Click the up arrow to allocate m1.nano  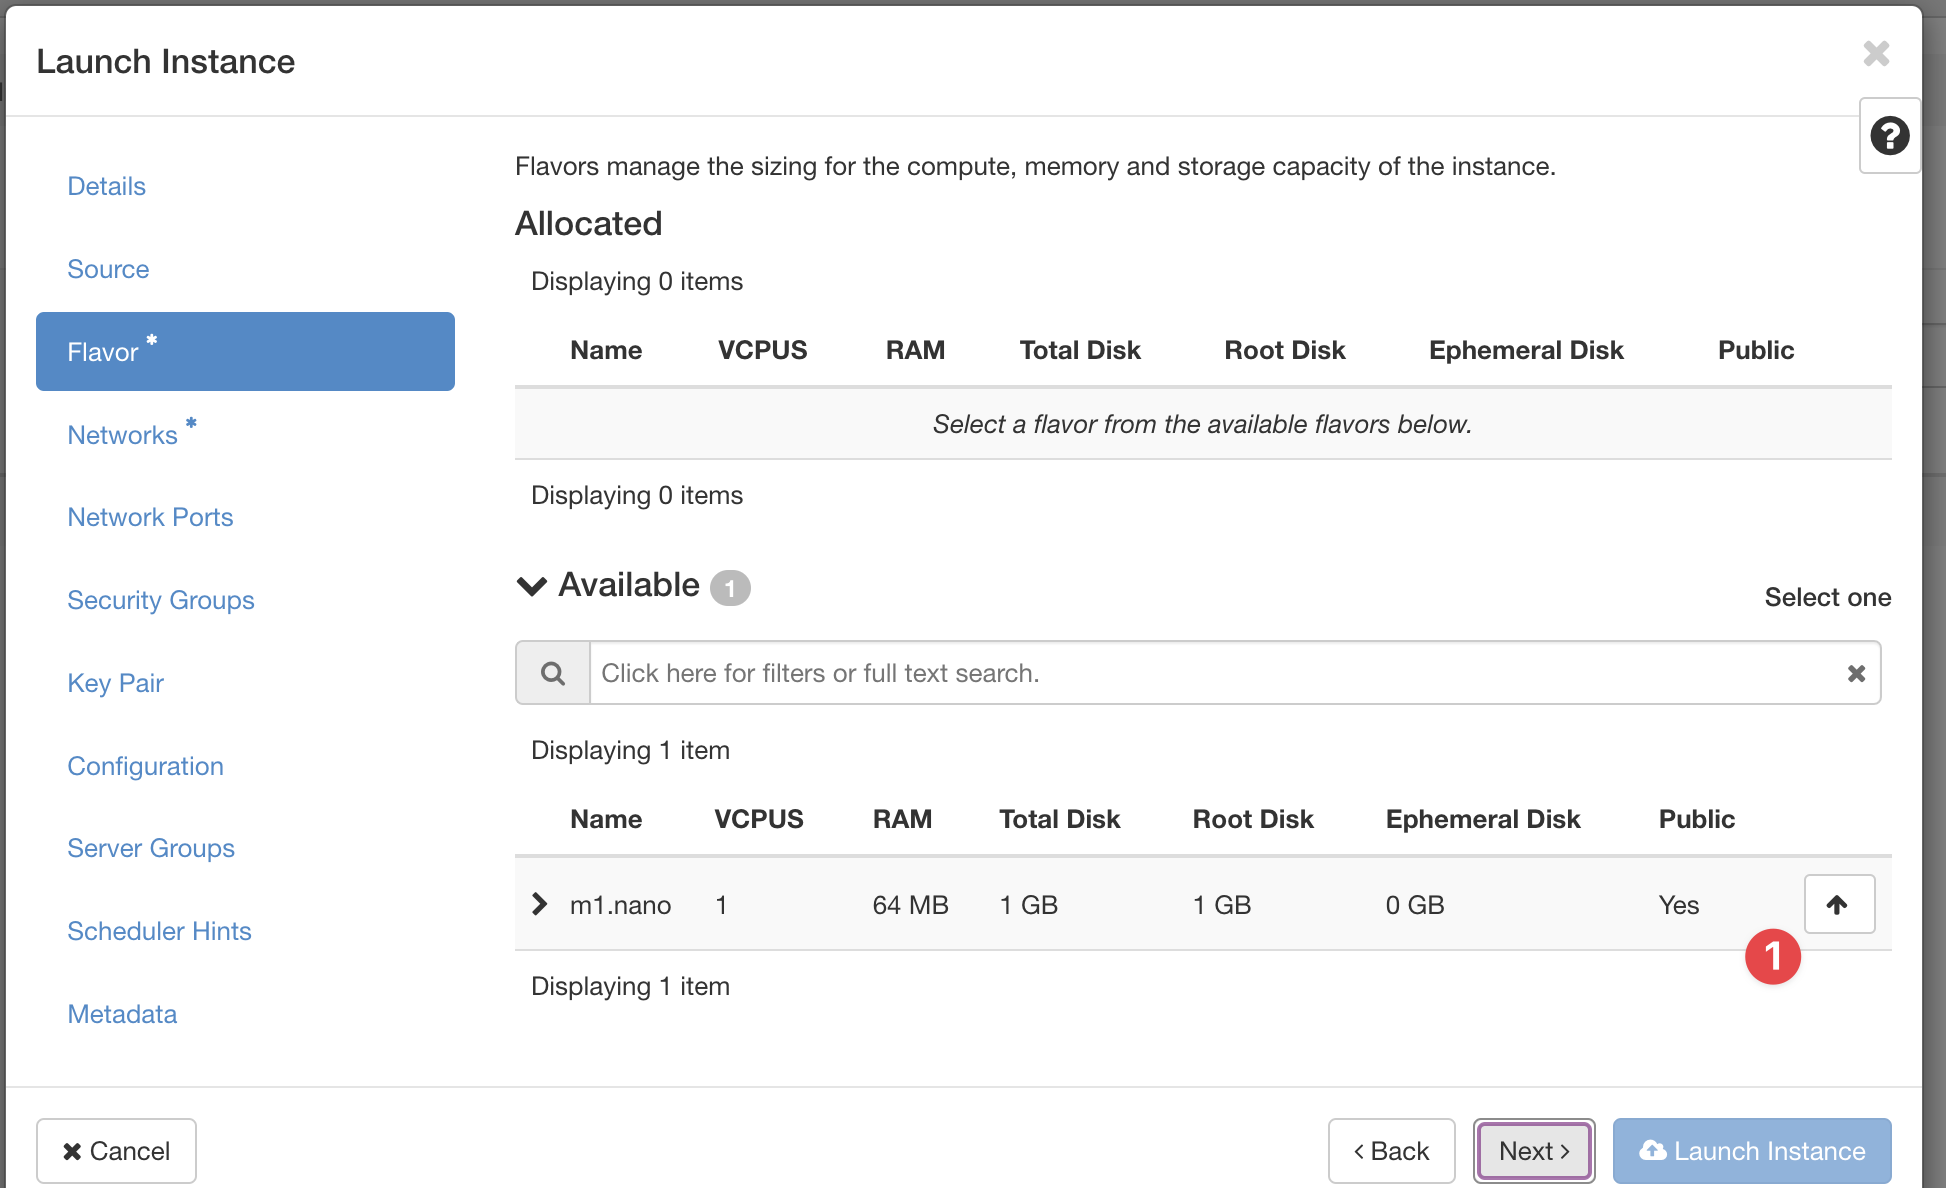point(1838,905)
